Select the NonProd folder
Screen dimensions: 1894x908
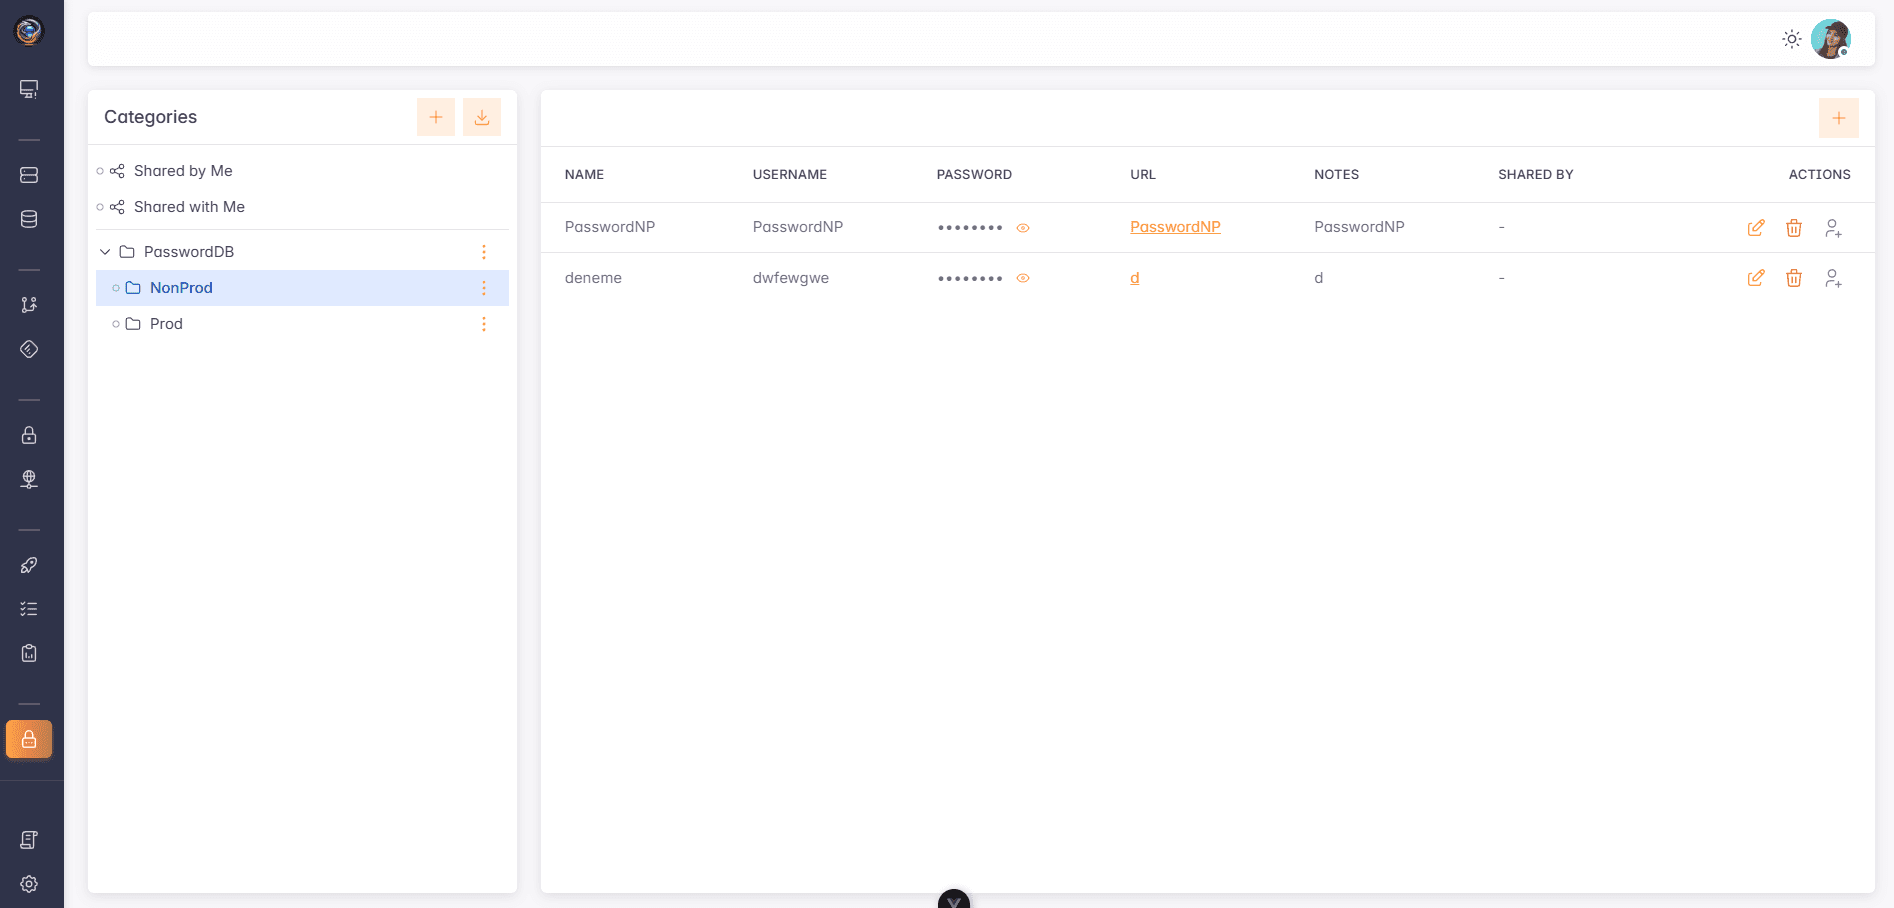pyautogui.click(x=302, y=288)
